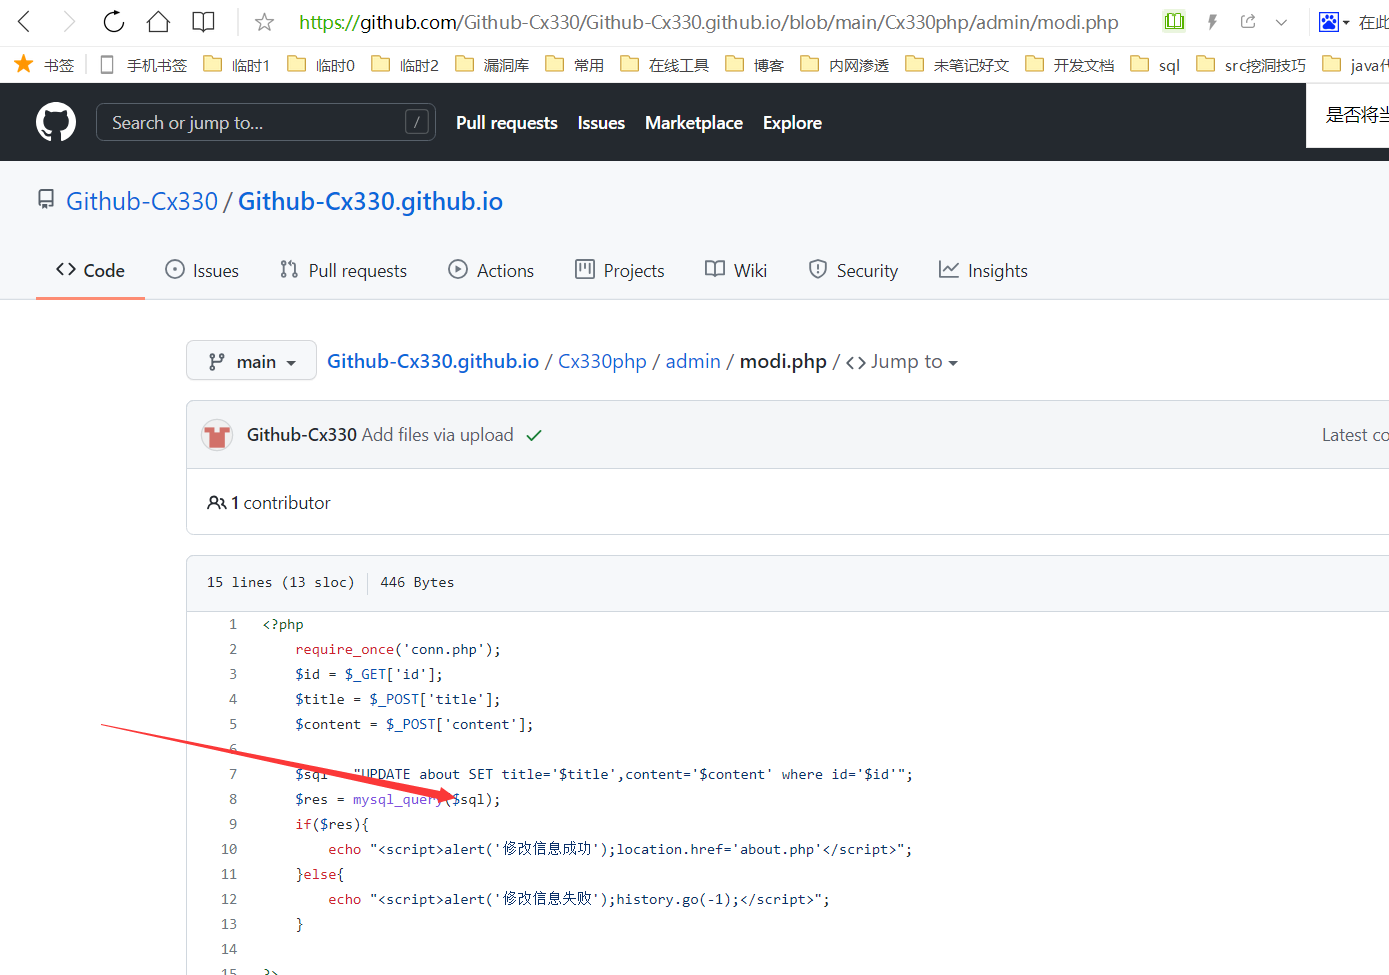
Task: Click line number 10 in code
Action: [x=229, y=849]
